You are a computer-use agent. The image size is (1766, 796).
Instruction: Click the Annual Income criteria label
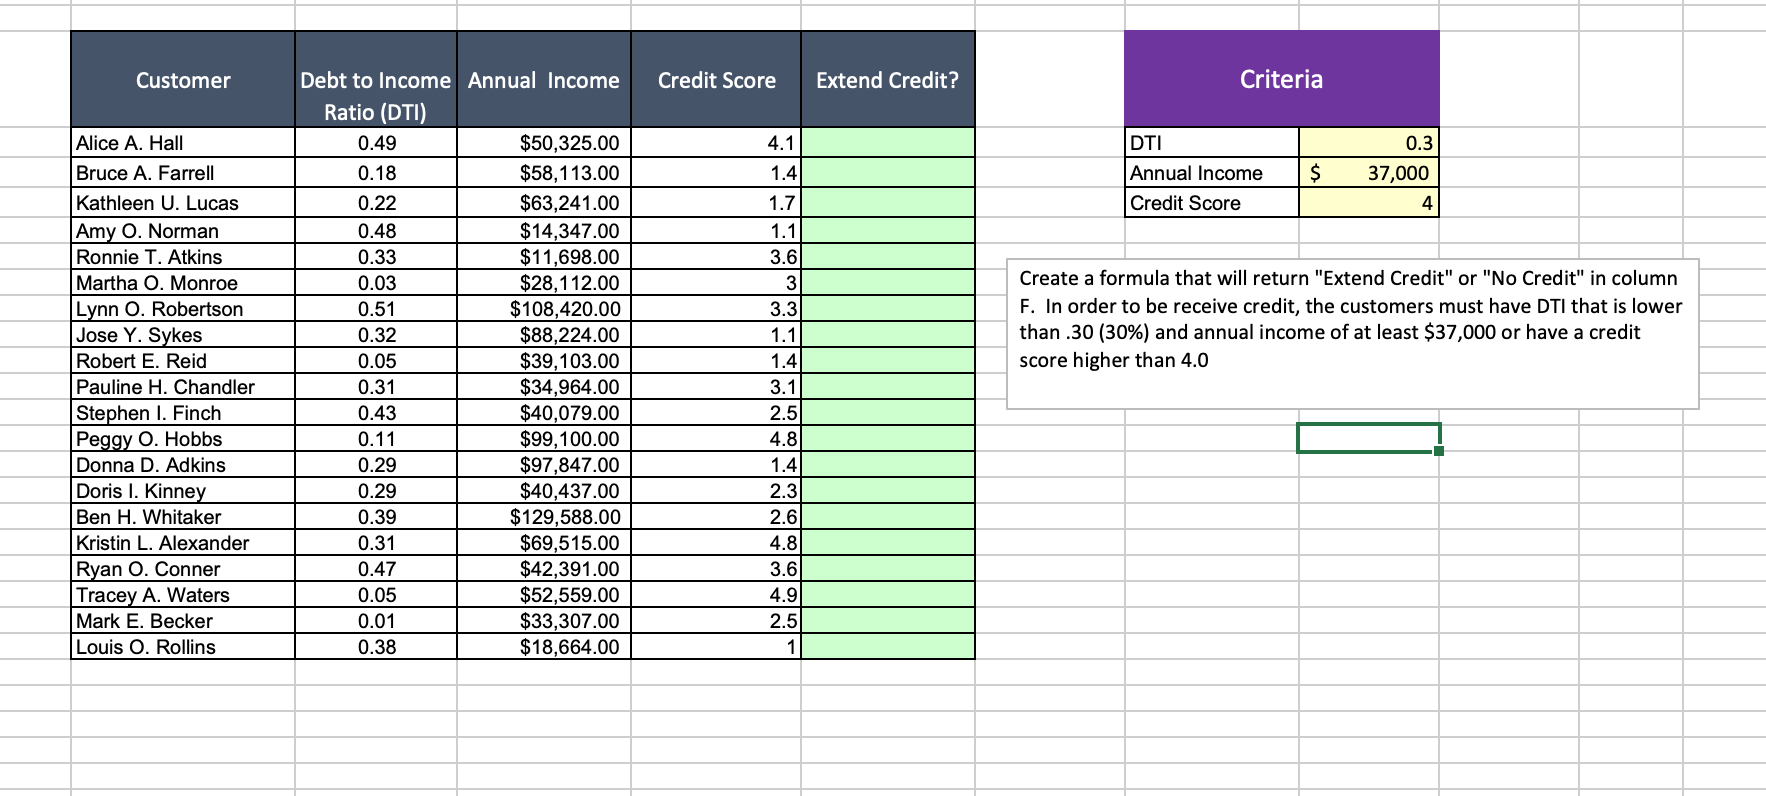click(x=1212, y=173)
